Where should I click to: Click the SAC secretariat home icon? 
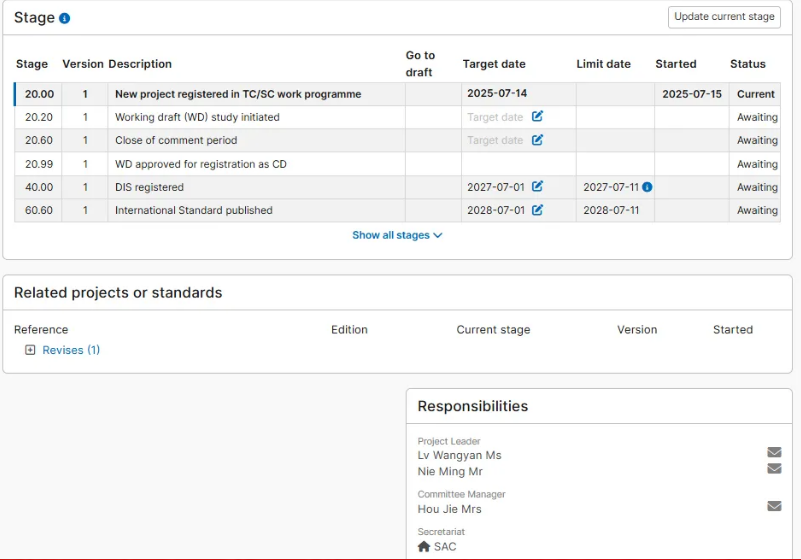(424, 547)
